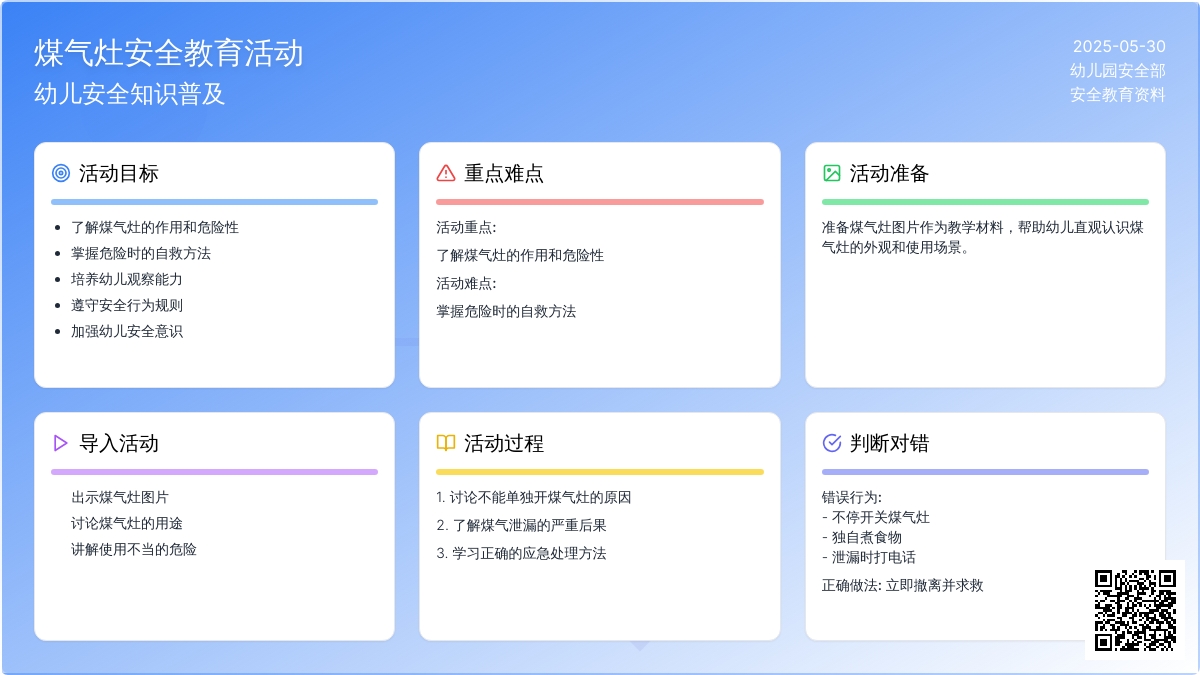
Task: Click the date 2025-05-30
Action: pyautogui.click(x=1119, y=46)
